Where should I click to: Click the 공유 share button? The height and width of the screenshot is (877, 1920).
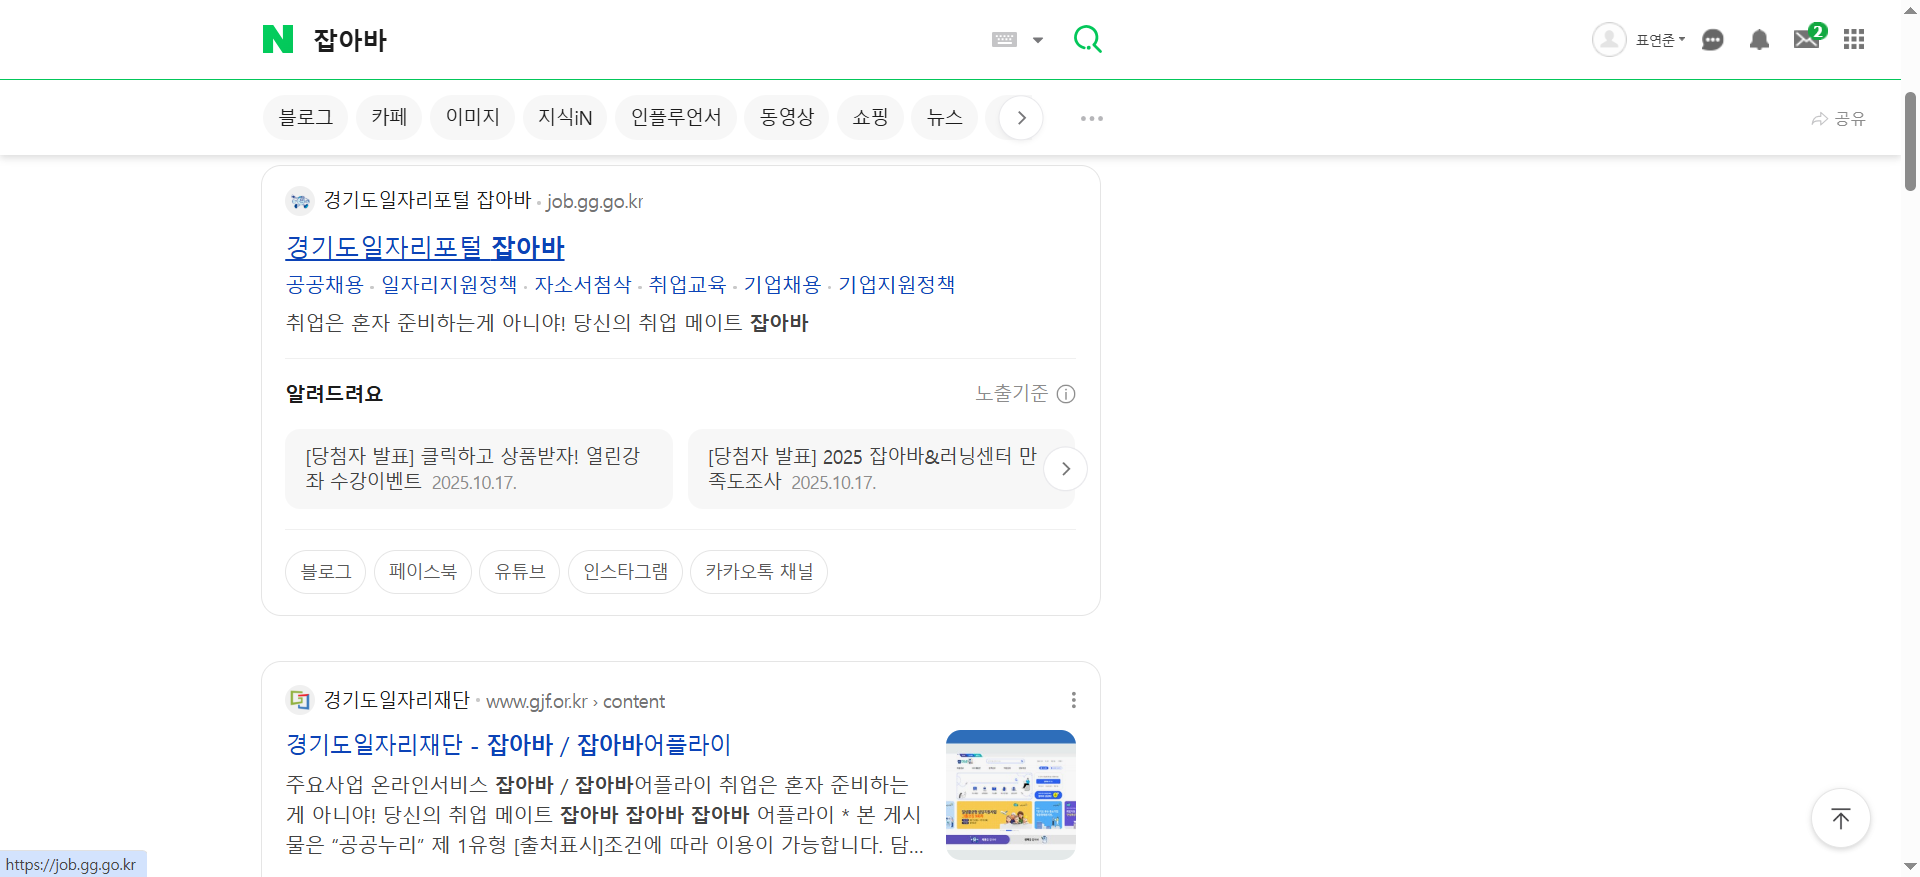[x=1838, y=118]
